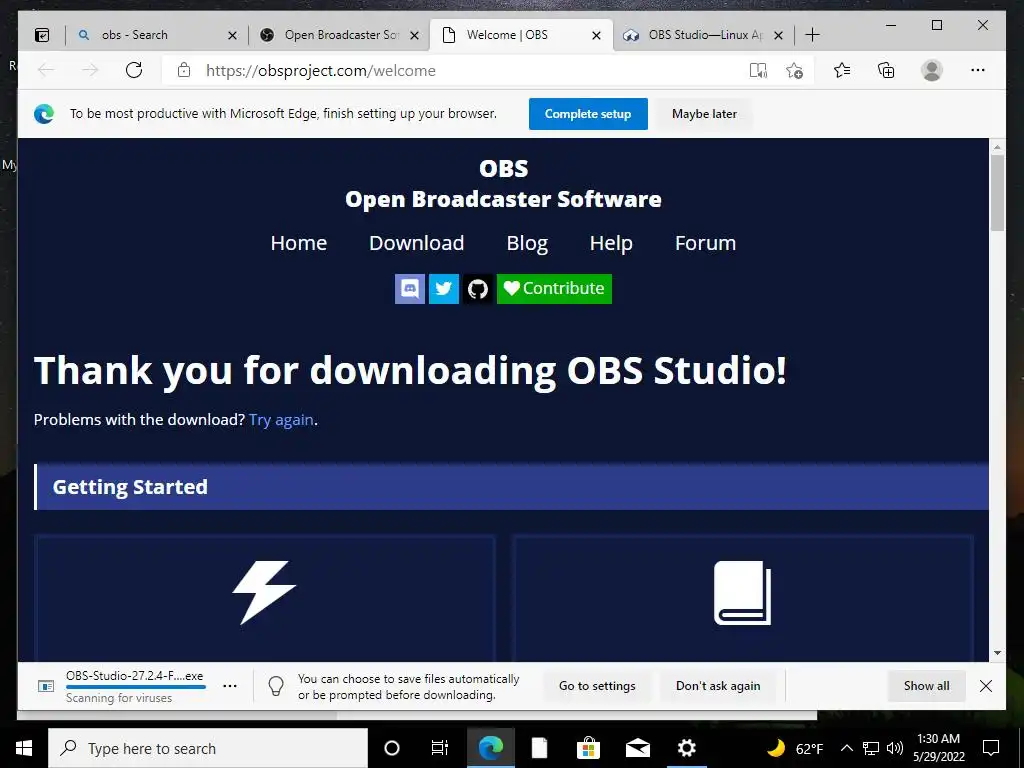Open download options for OBS-Studio exe
Image resolution: width=1024 pixels, height=768 pixels.
pyautogui.click(x=230, y=686)
